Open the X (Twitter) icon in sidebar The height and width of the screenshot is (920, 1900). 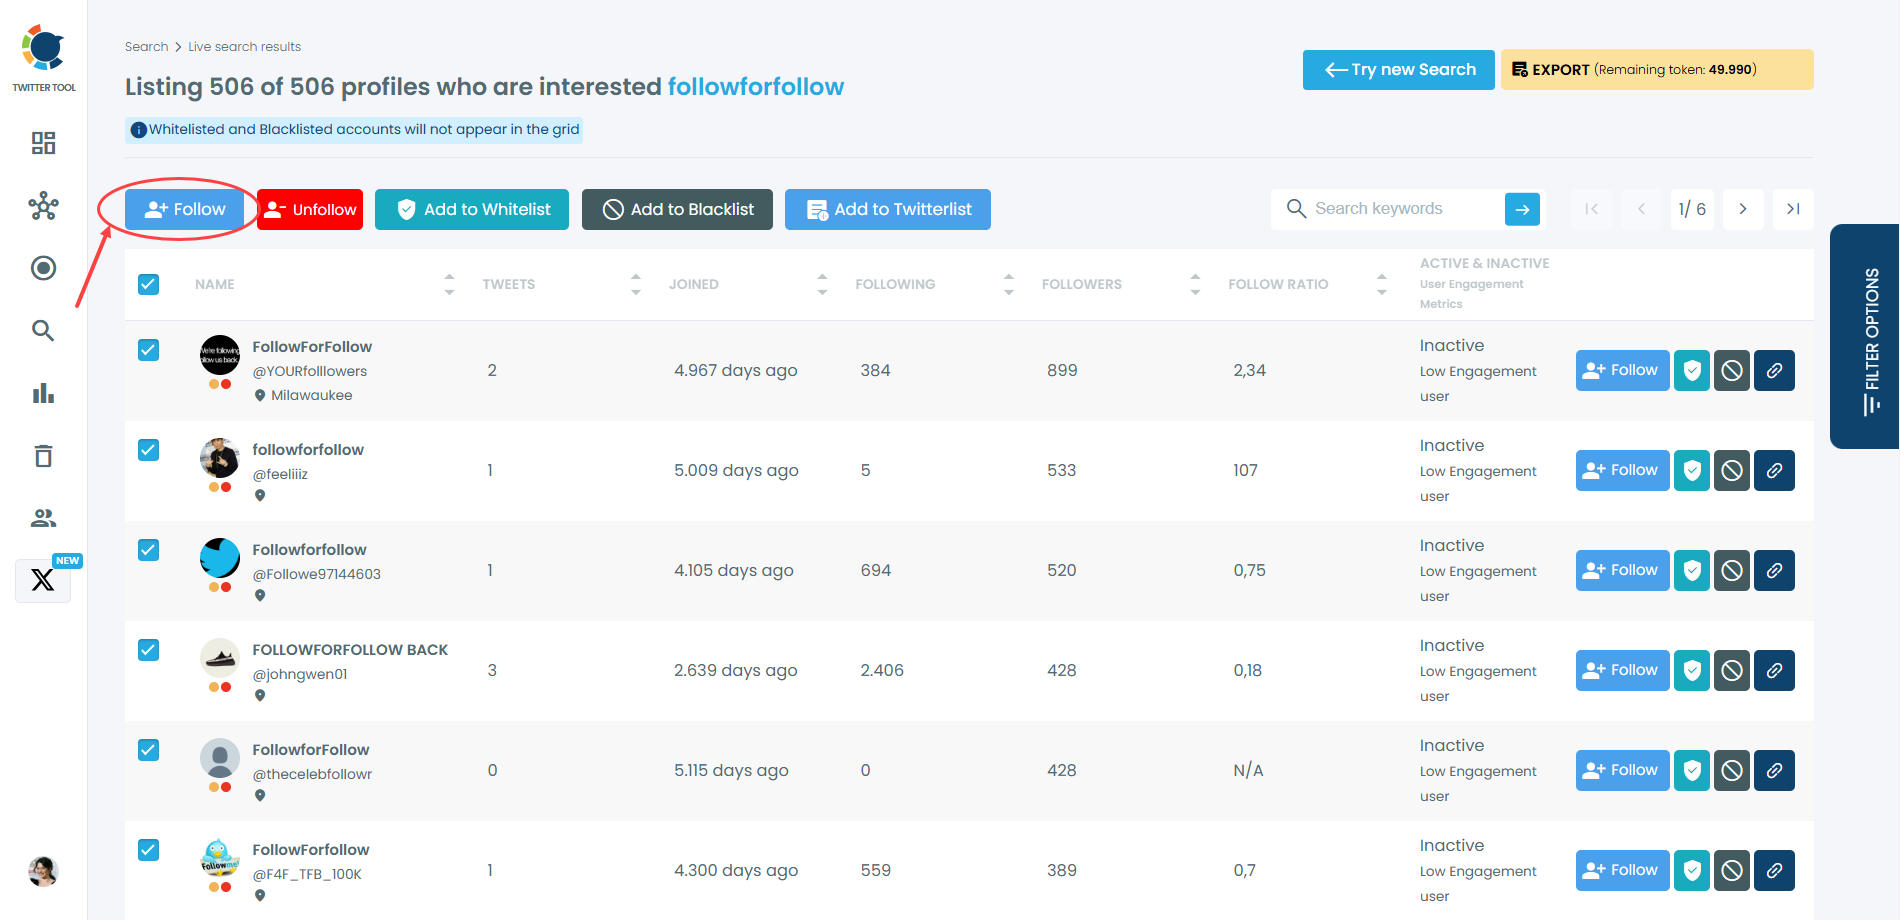pos(43,580)
